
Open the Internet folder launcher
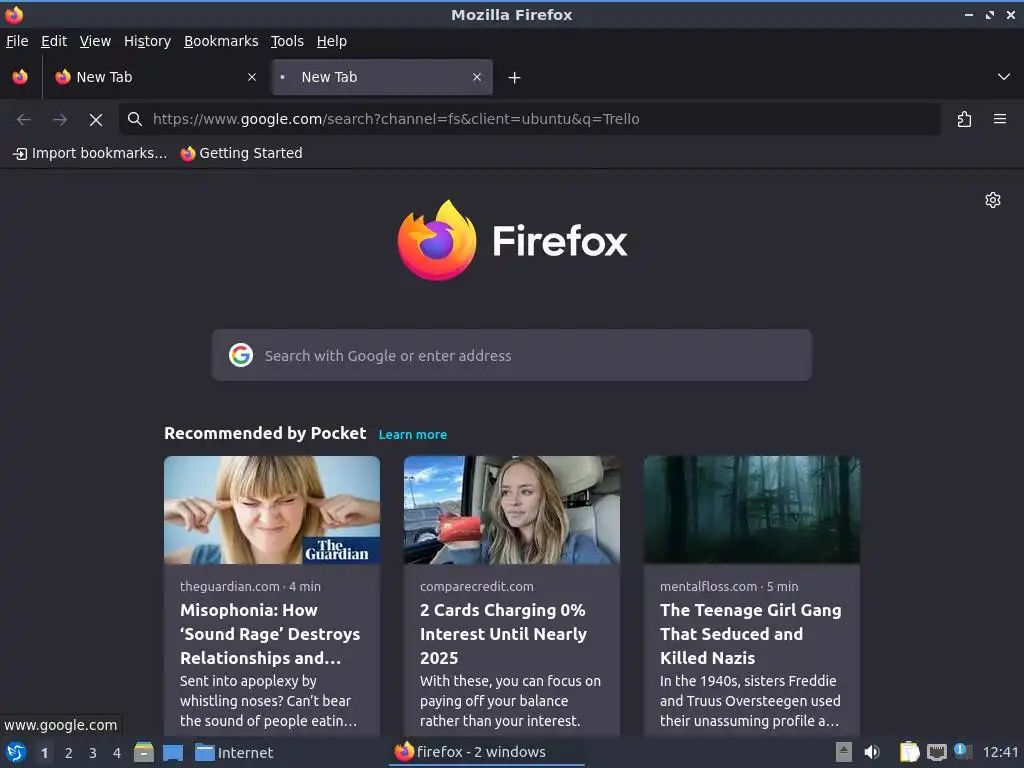(x=234, y=752)
